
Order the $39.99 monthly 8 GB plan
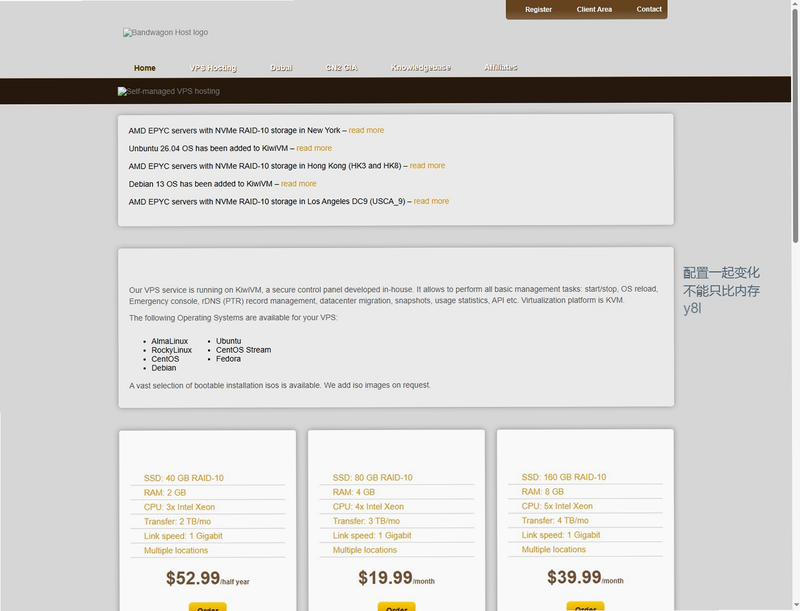[x=585, y=606]
